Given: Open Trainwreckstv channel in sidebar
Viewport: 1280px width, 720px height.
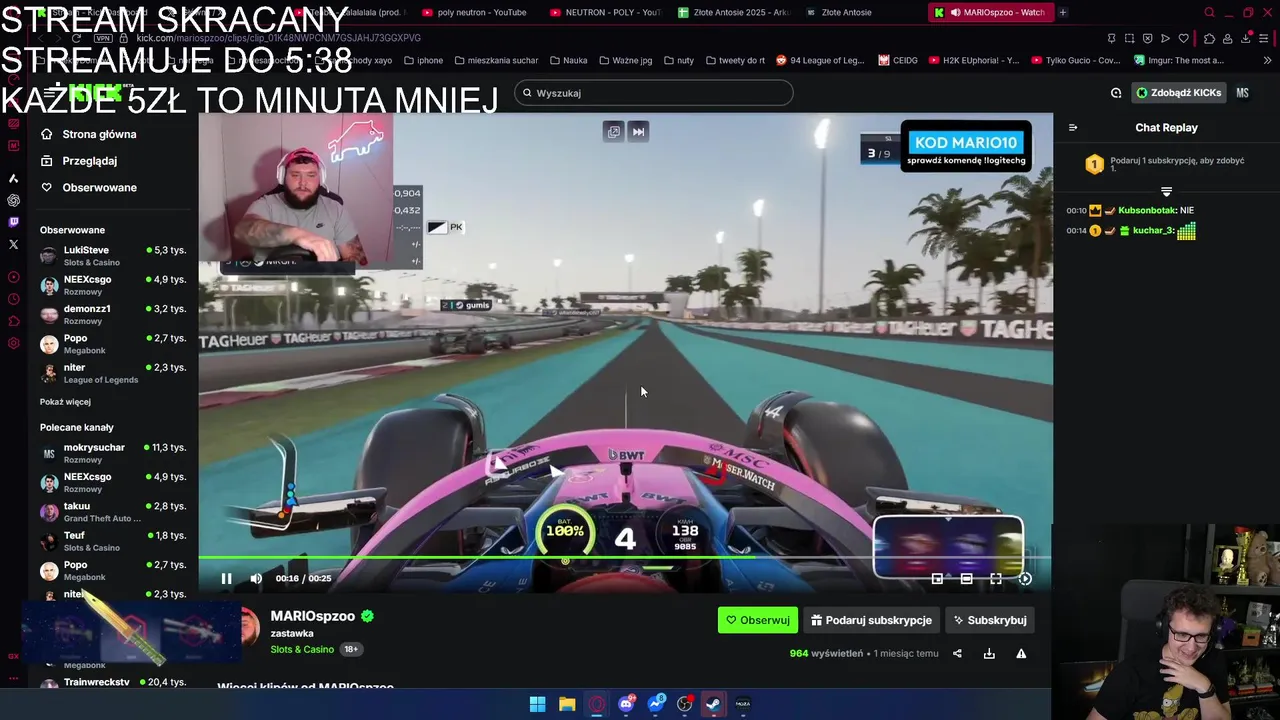Looking at the screenshot, I should (x=113, y=682).
